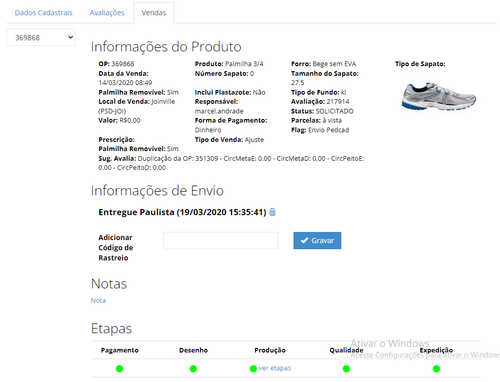Click the Responsável marcel.andrade value
The width and height of the screenshot is (500, 382).
pos(219,111)
